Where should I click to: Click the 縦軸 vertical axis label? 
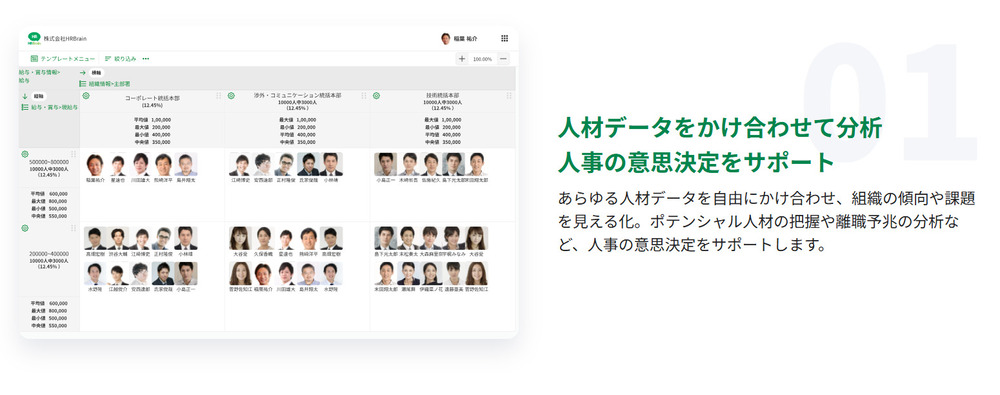(38, 96)
